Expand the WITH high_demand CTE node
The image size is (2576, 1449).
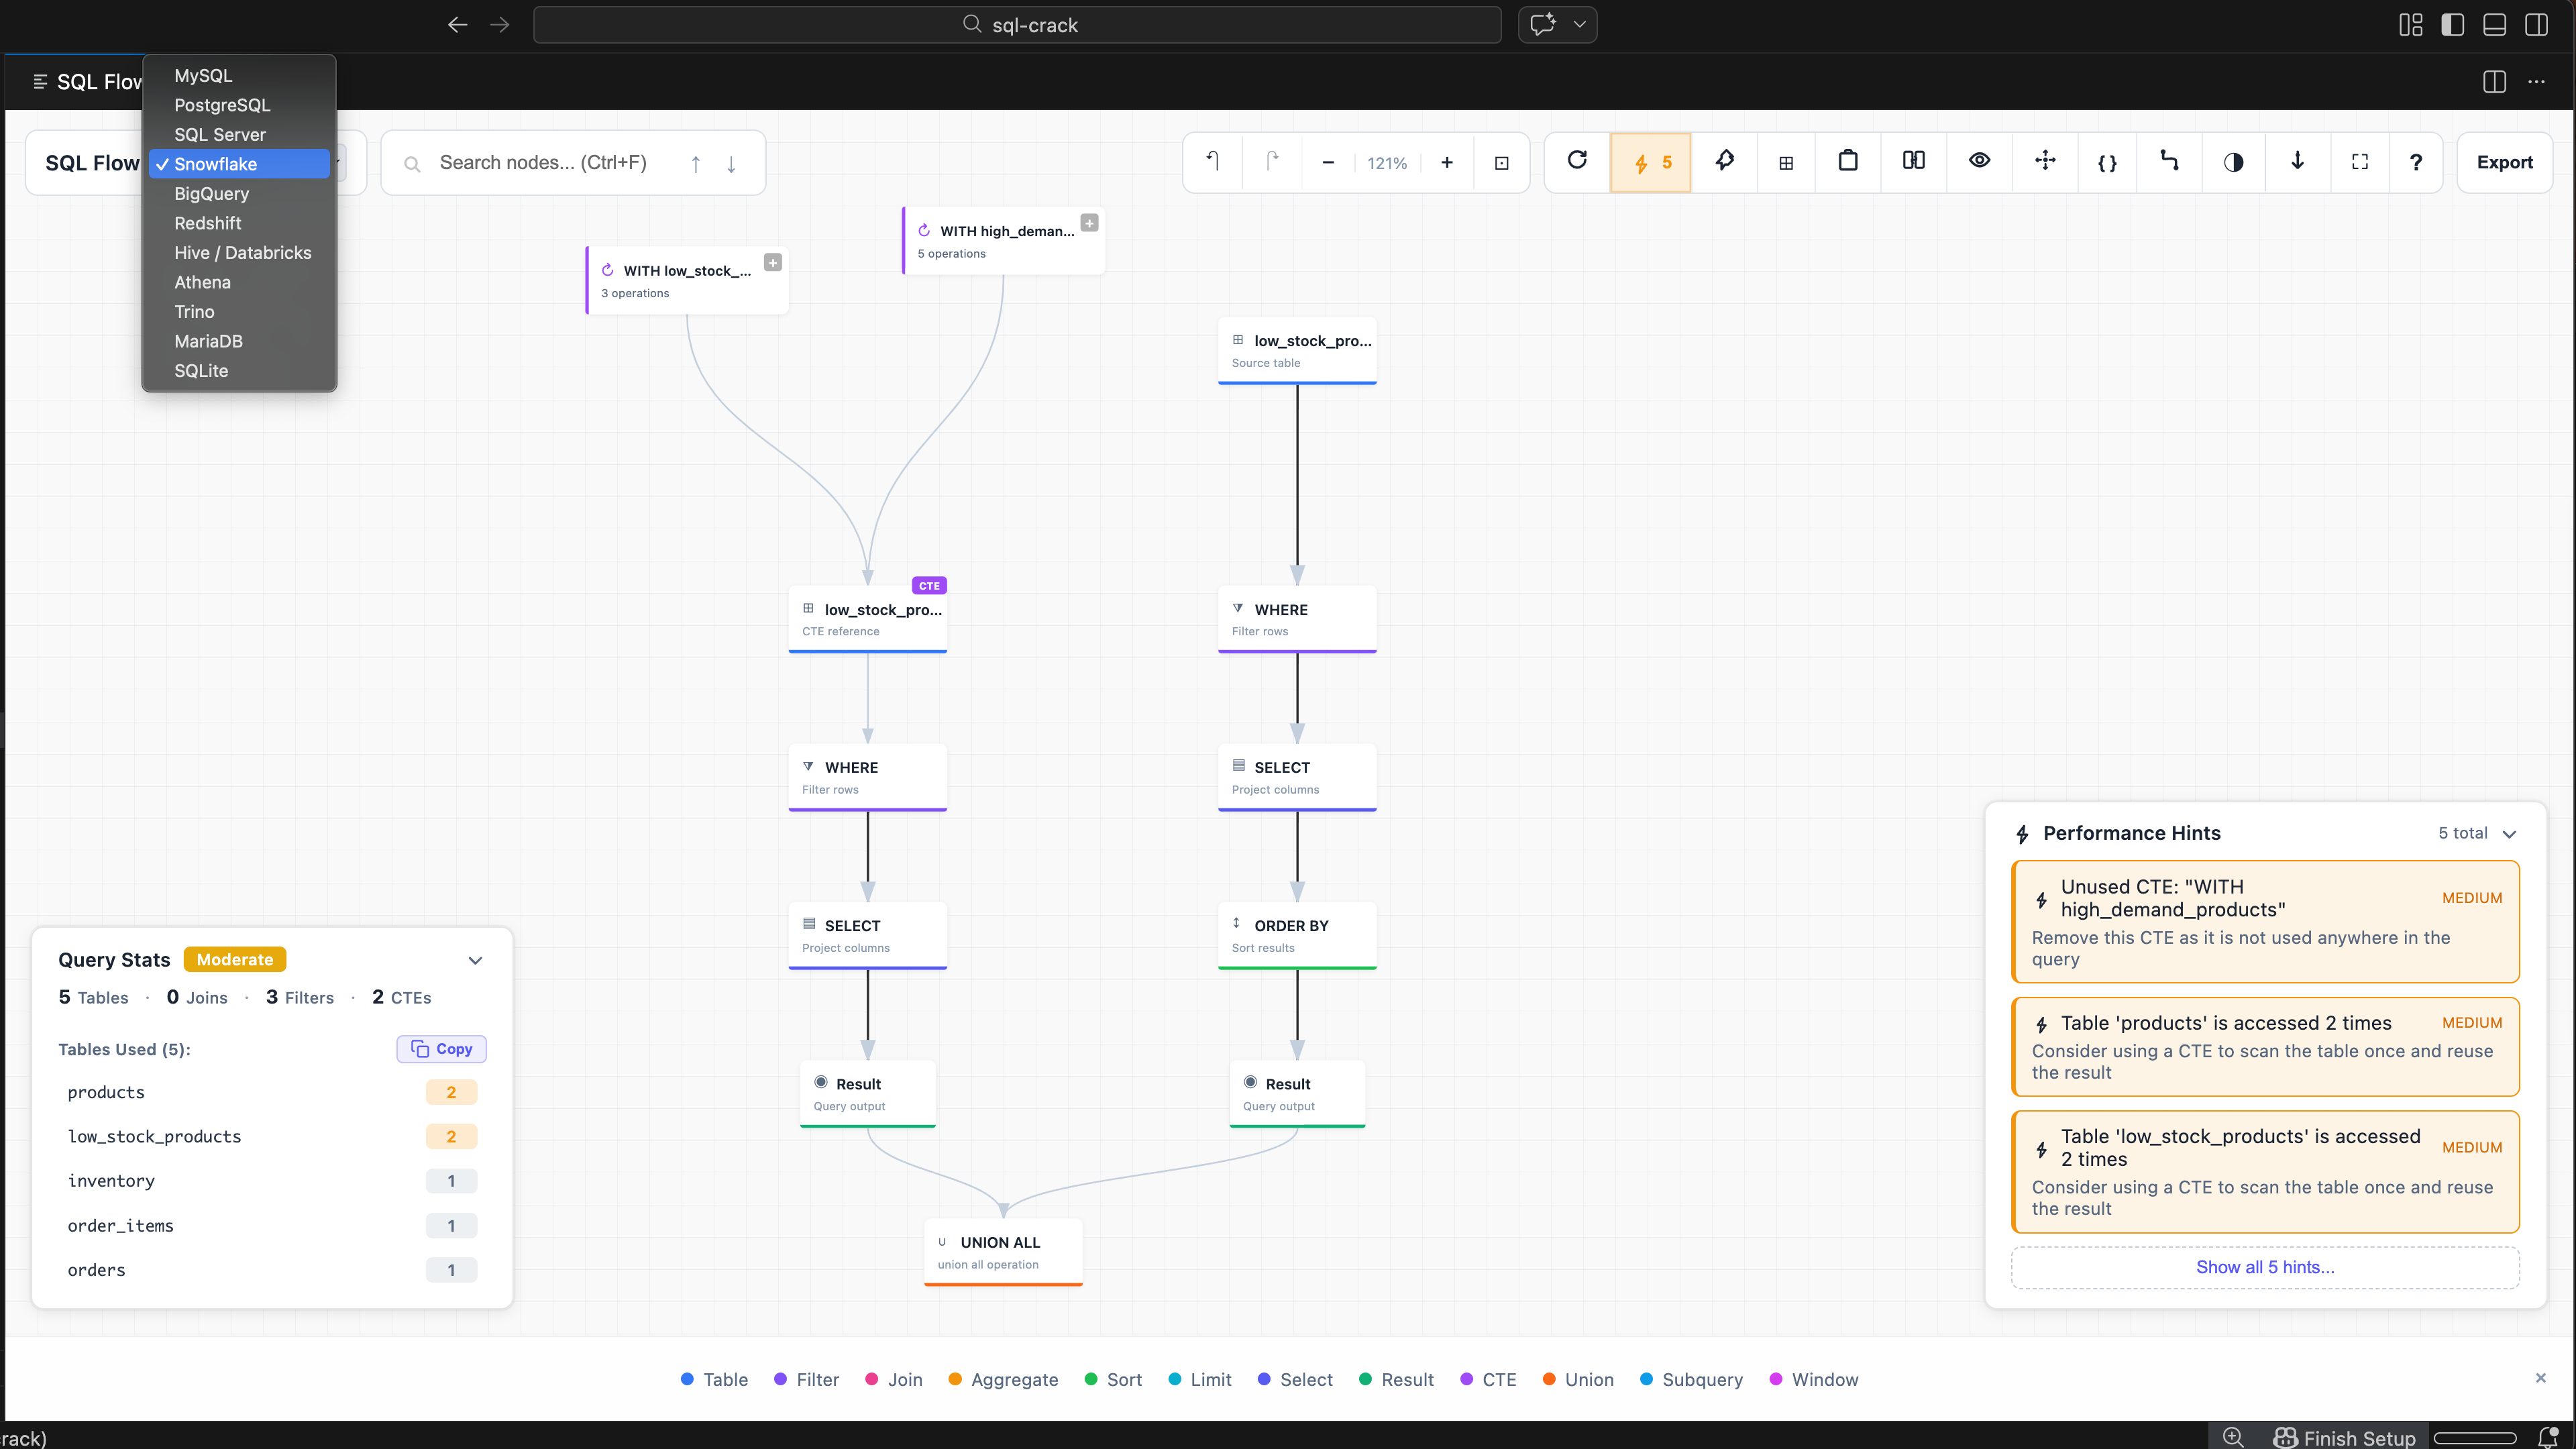tap(1089, 223)
